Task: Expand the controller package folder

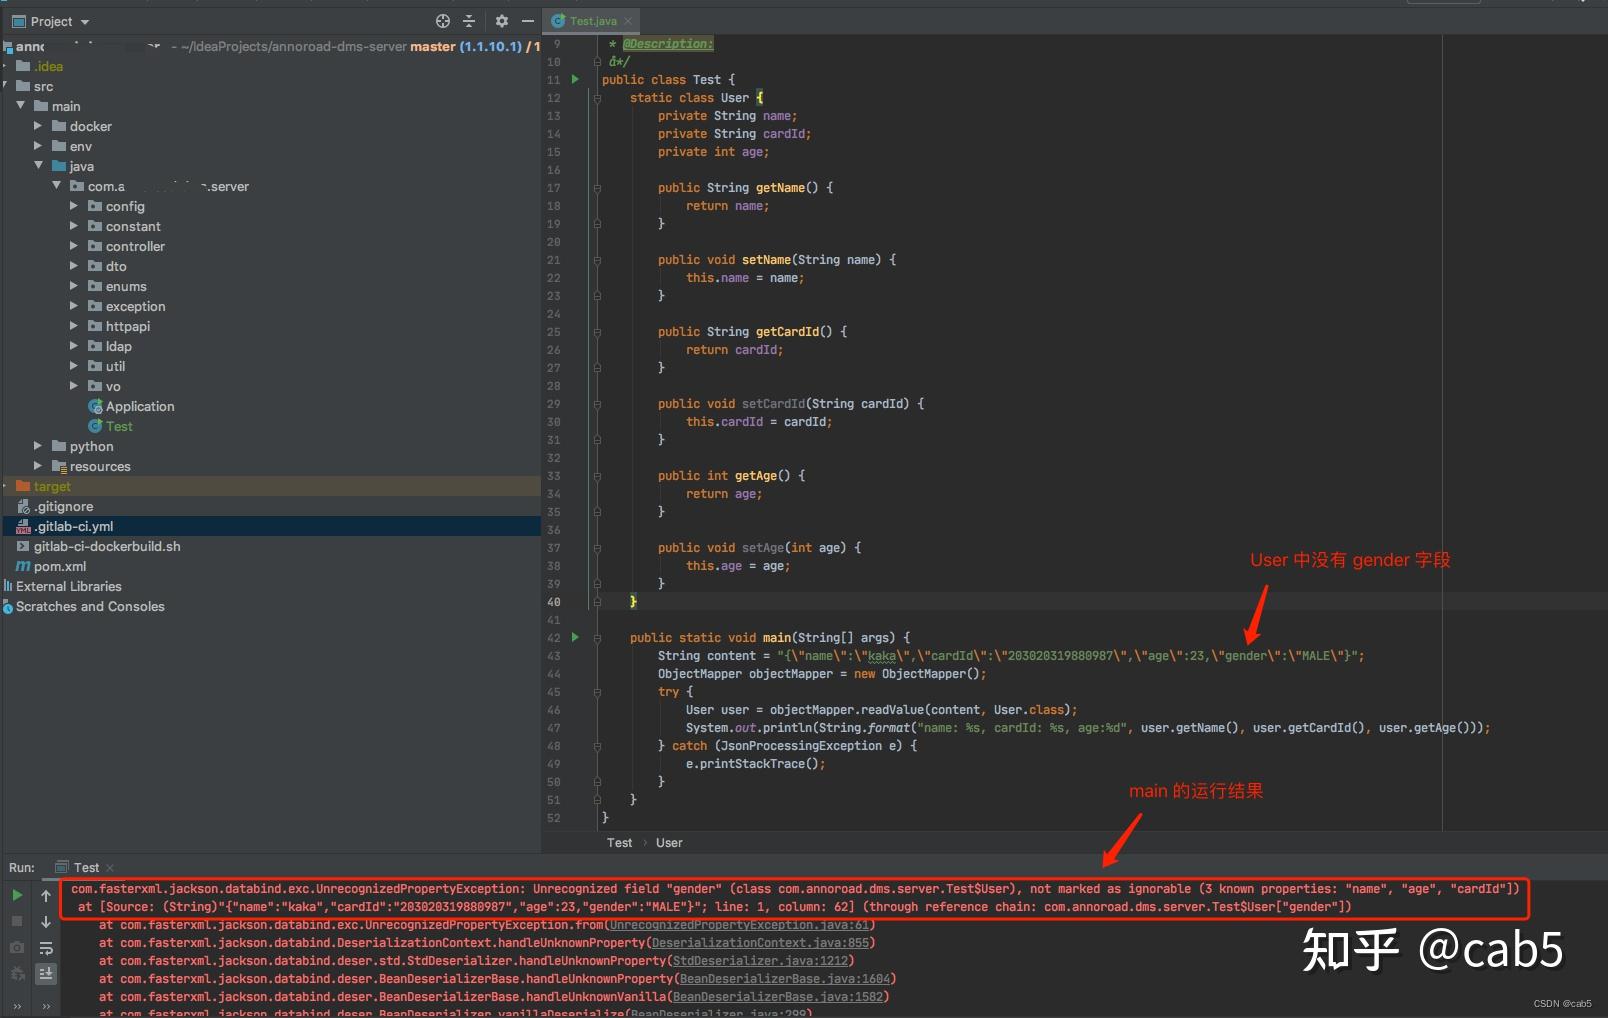Action: (74, 246)
